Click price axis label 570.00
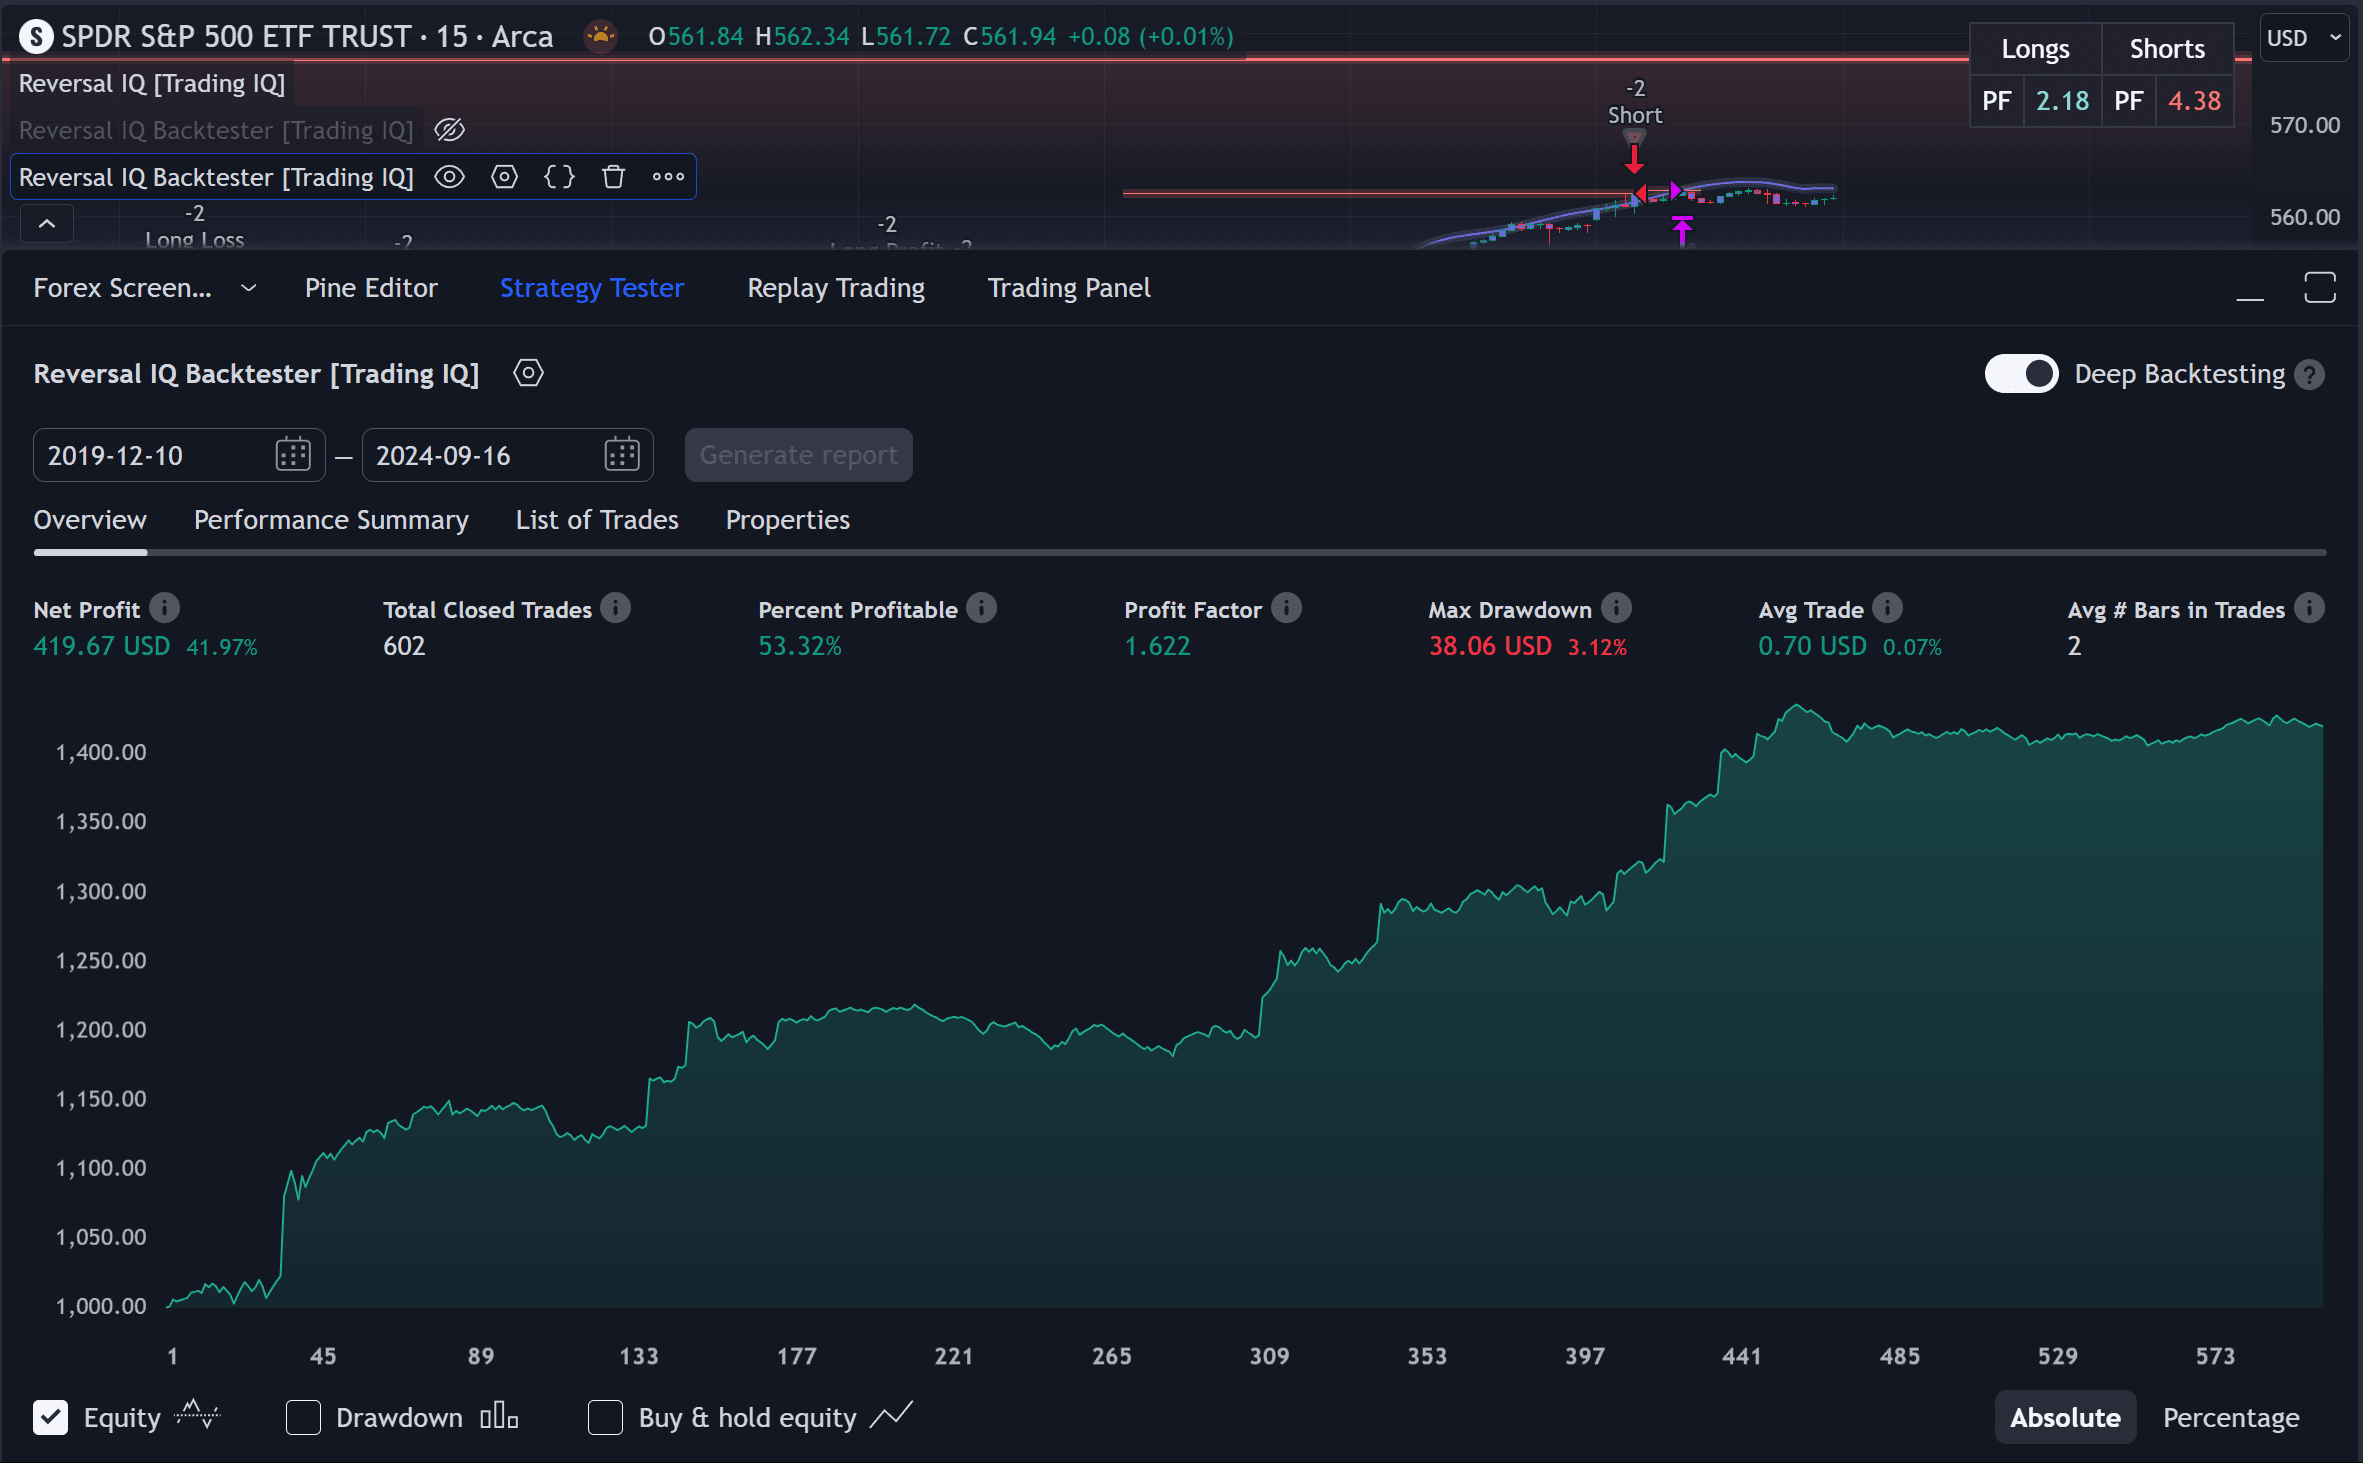This screenshot has height=1463, width=2363. click(x=2304, y=125)
